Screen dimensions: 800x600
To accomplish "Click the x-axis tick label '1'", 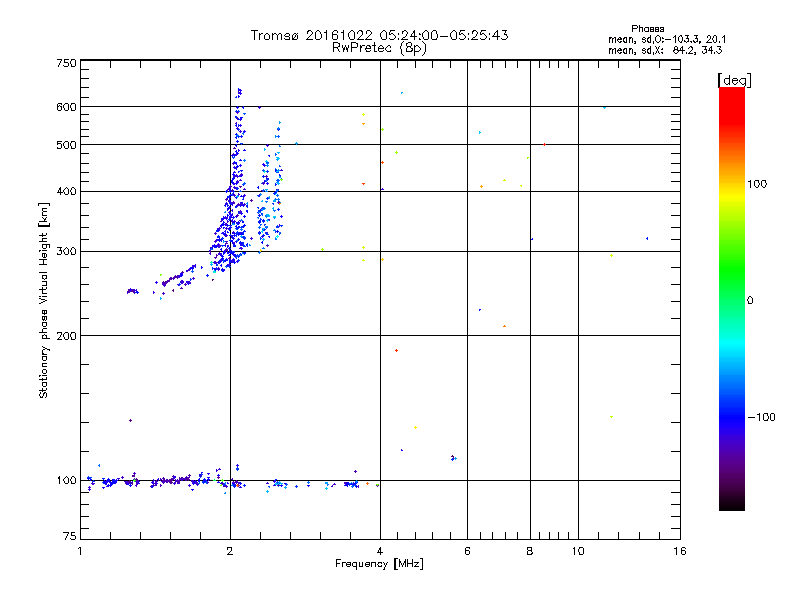I will click(80, 551).
